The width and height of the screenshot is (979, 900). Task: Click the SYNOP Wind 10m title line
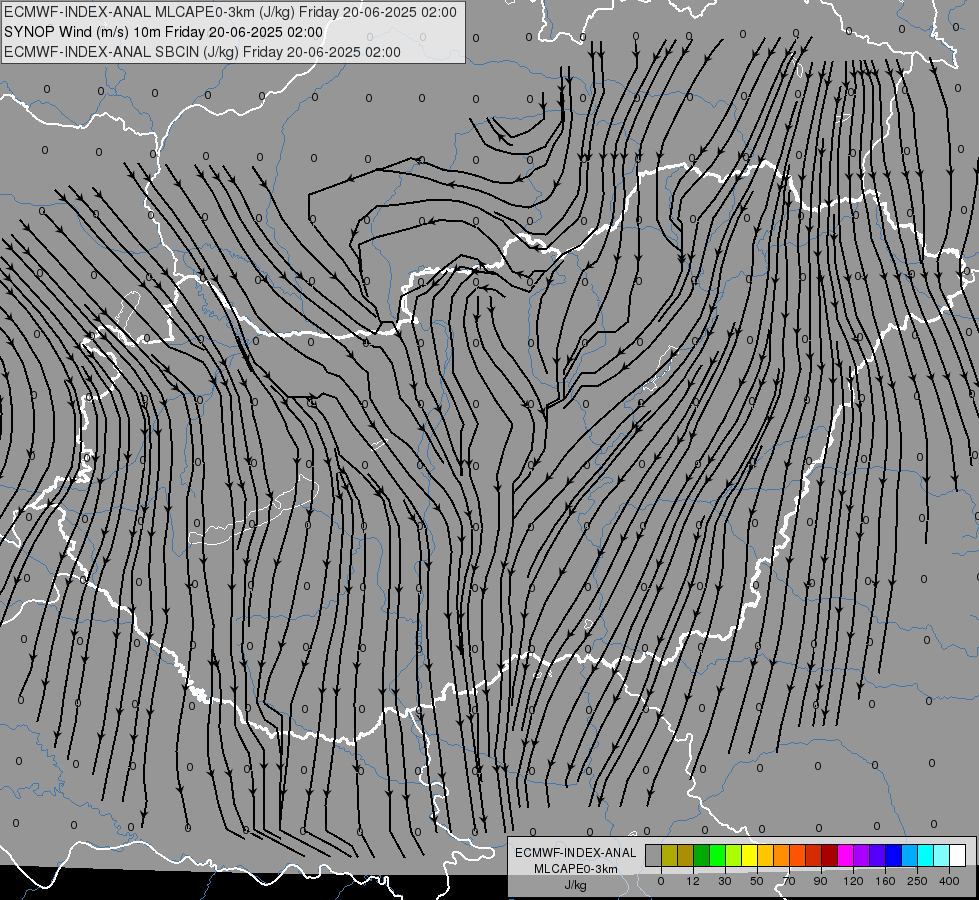point(163,32)
